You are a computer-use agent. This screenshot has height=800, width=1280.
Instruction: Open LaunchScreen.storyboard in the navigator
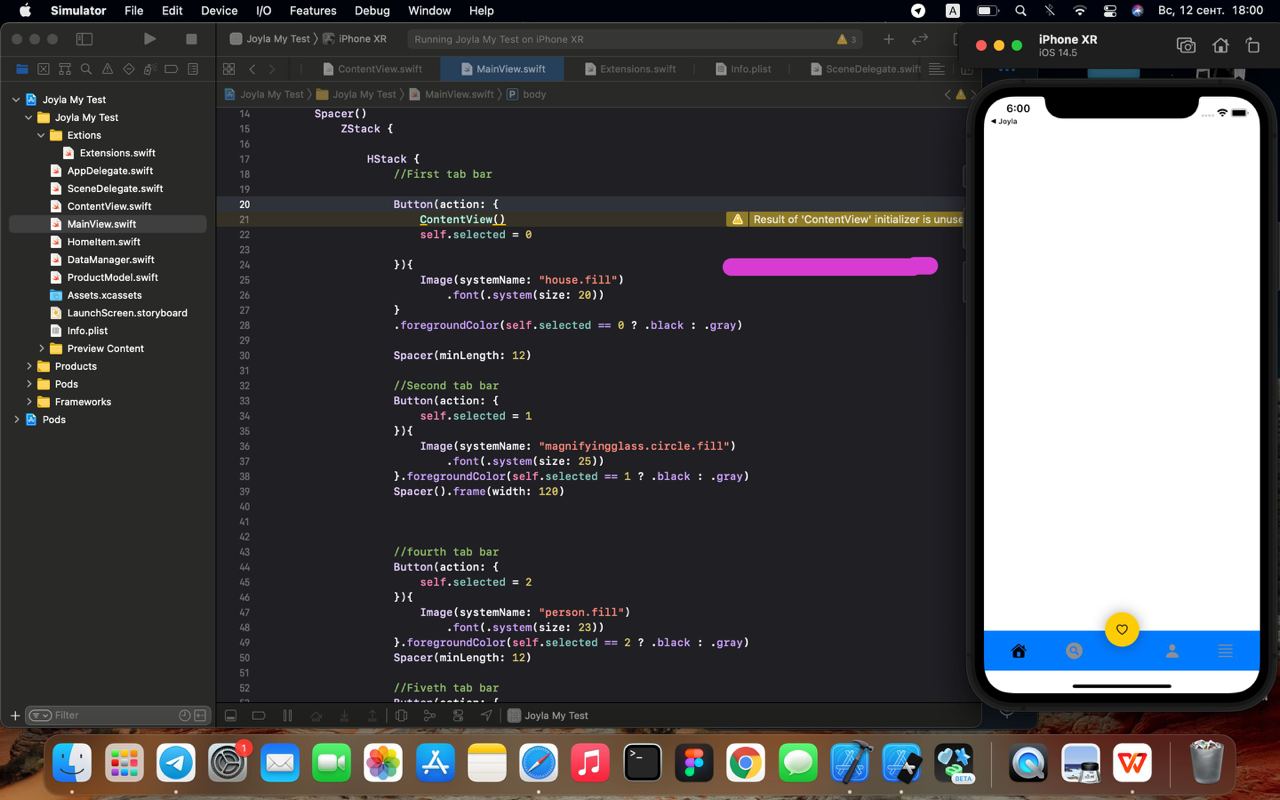pyautogui.click(x=127, y=313)
